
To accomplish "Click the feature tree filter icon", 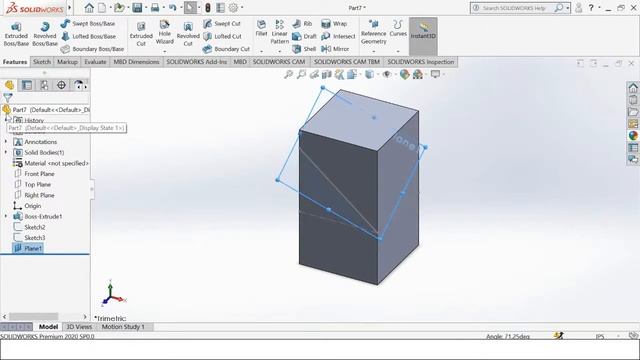I will 8,97.
